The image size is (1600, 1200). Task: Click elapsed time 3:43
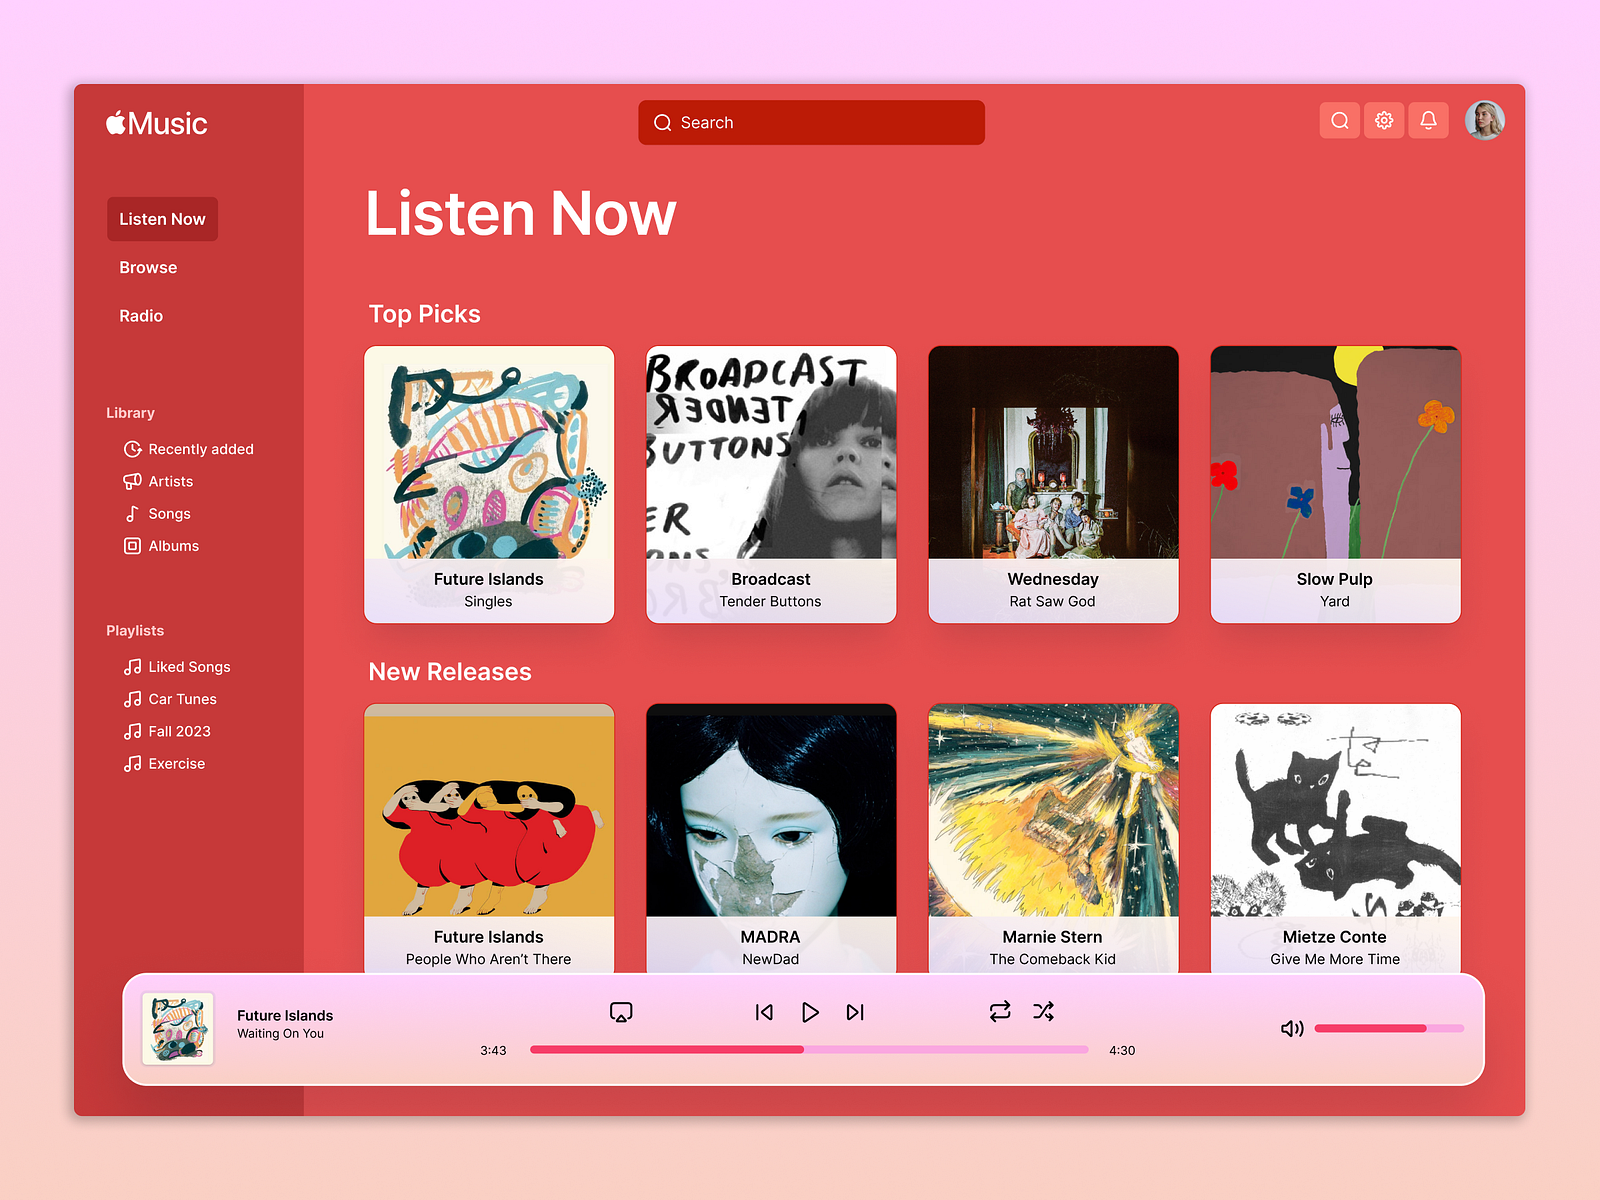click(x=493, y=1050)
